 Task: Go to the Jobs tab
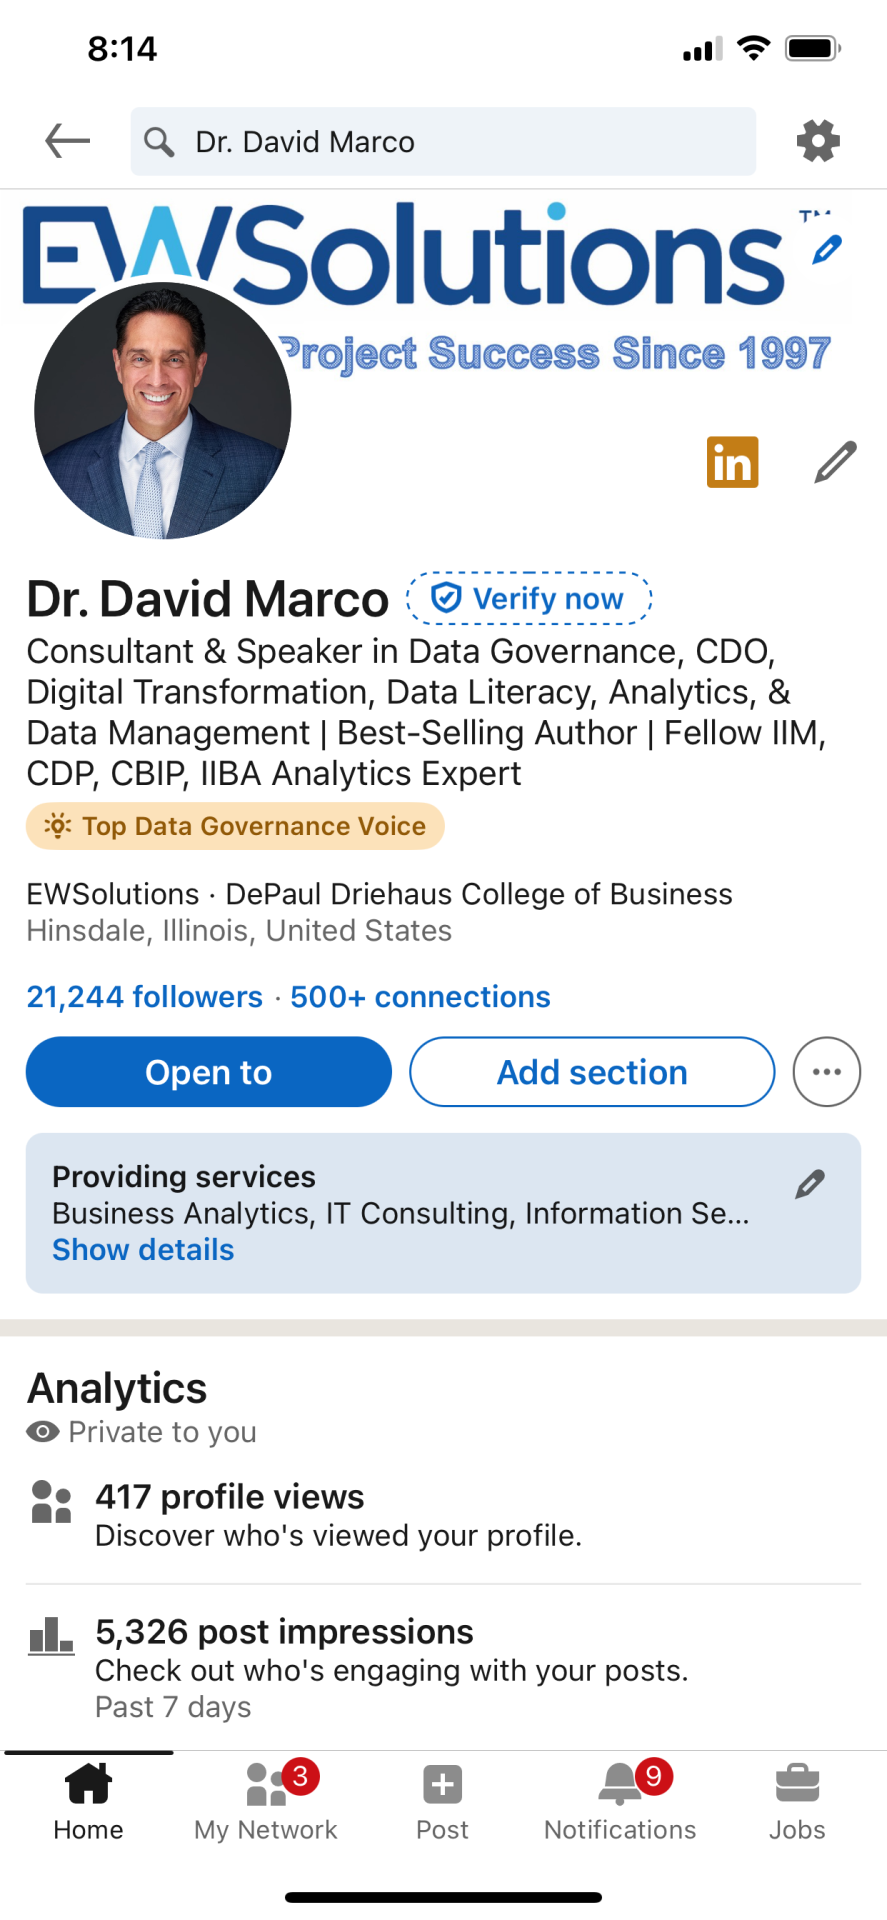(x=797, y=1785)
